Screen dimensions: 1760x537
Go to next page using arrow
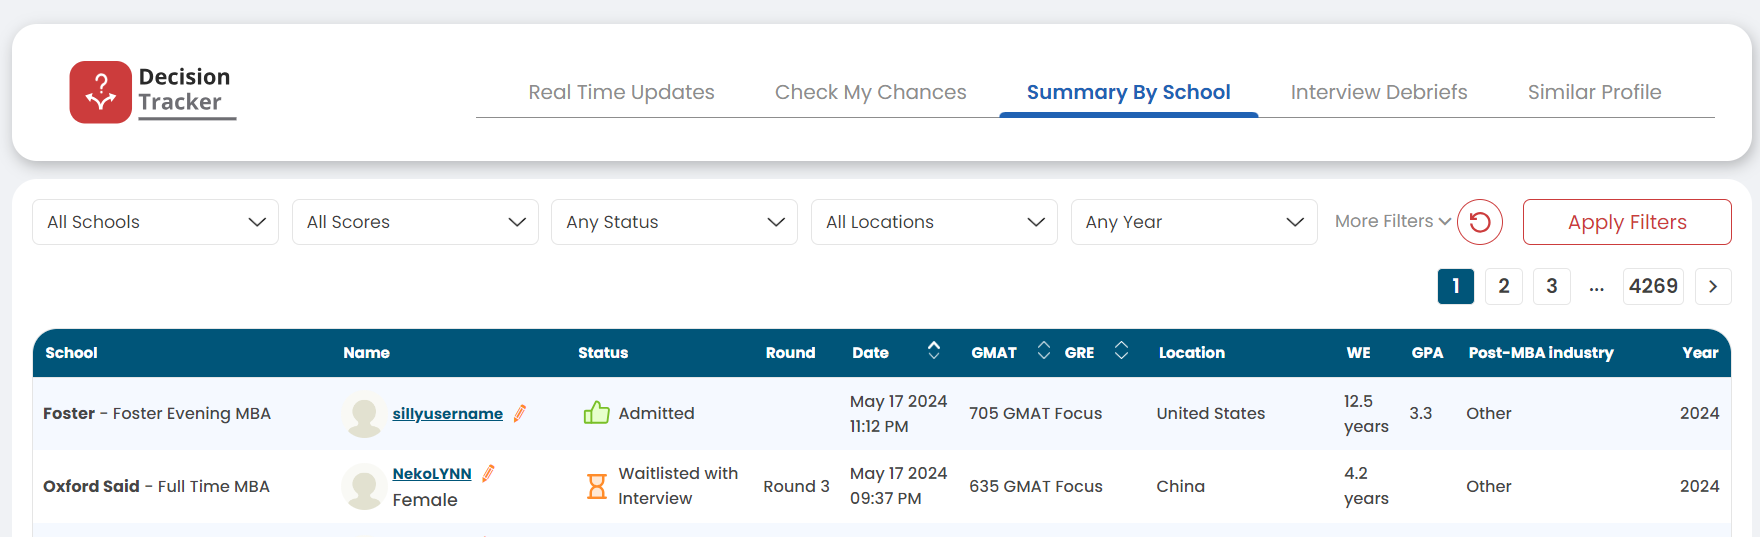tap(1712, 286)
